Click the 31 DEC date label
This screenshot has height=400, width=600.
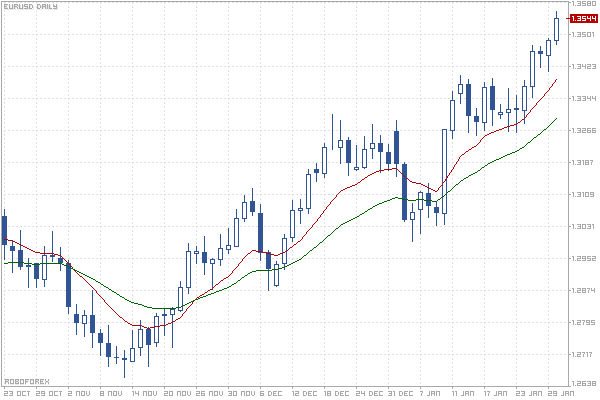(x=401, y=393)
